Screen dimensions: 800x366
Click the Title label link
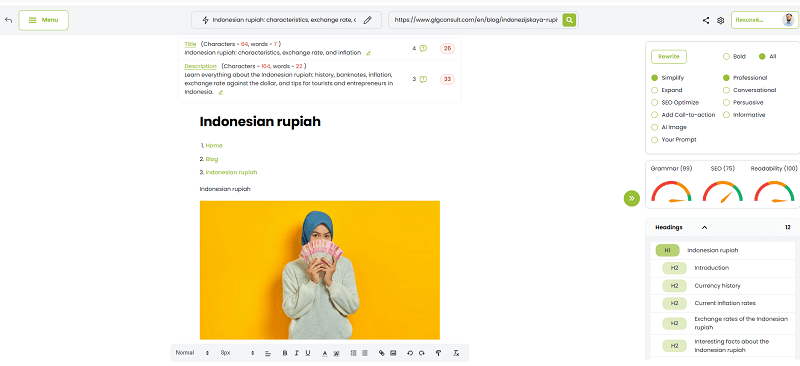(190, 44)
